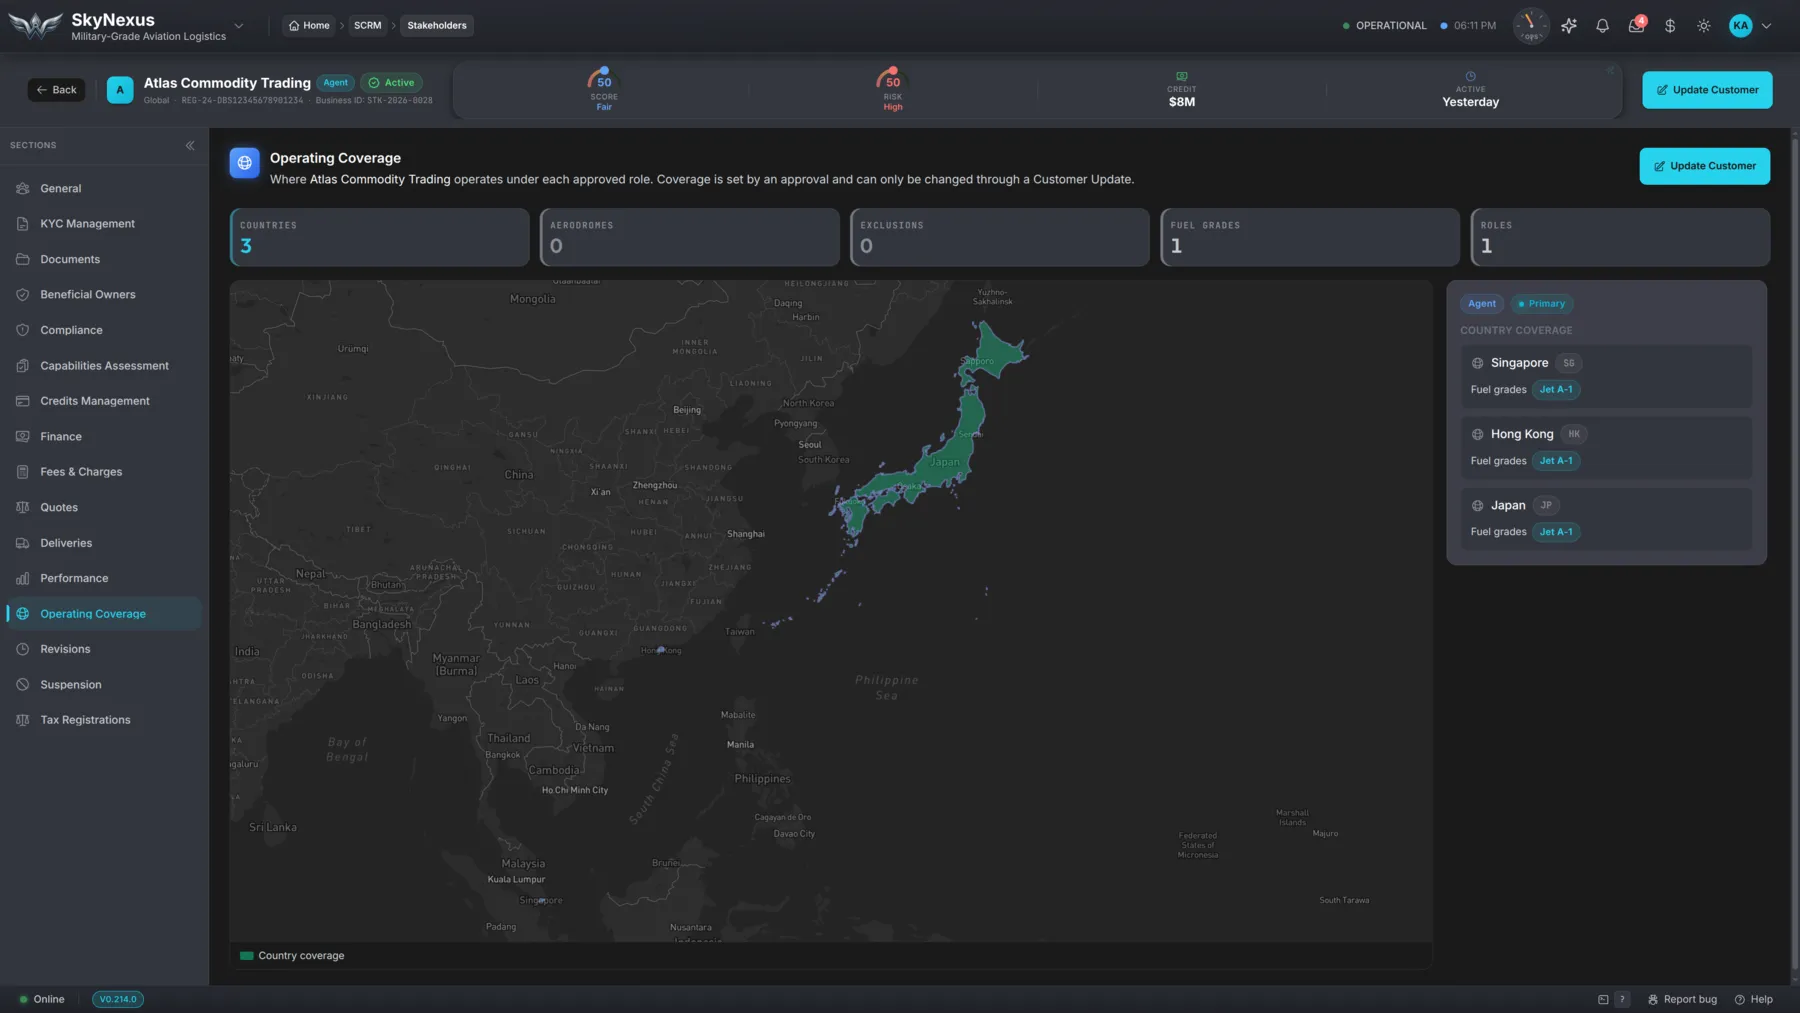Expand the SkyNexus workspace switcher chevron
Screen dimensions: 1800x1013
pos(238,26)
